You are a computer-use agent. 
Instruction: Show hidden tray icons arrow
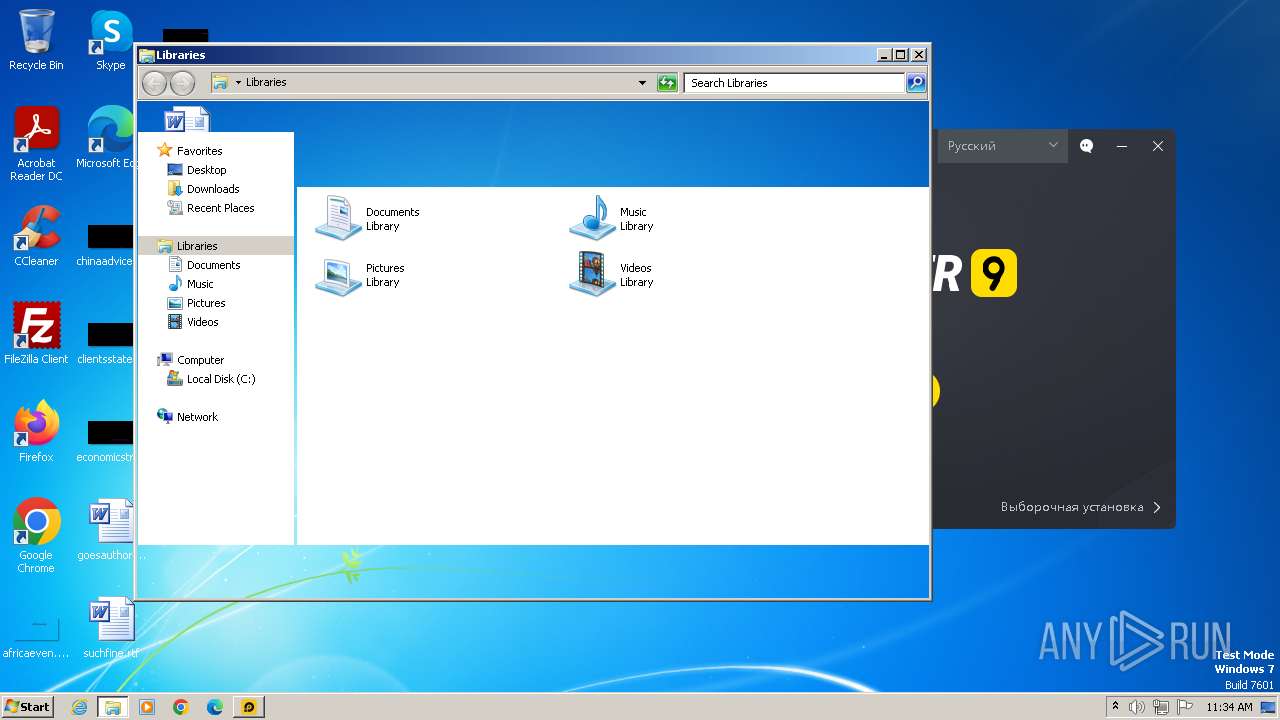(1115, 707)
